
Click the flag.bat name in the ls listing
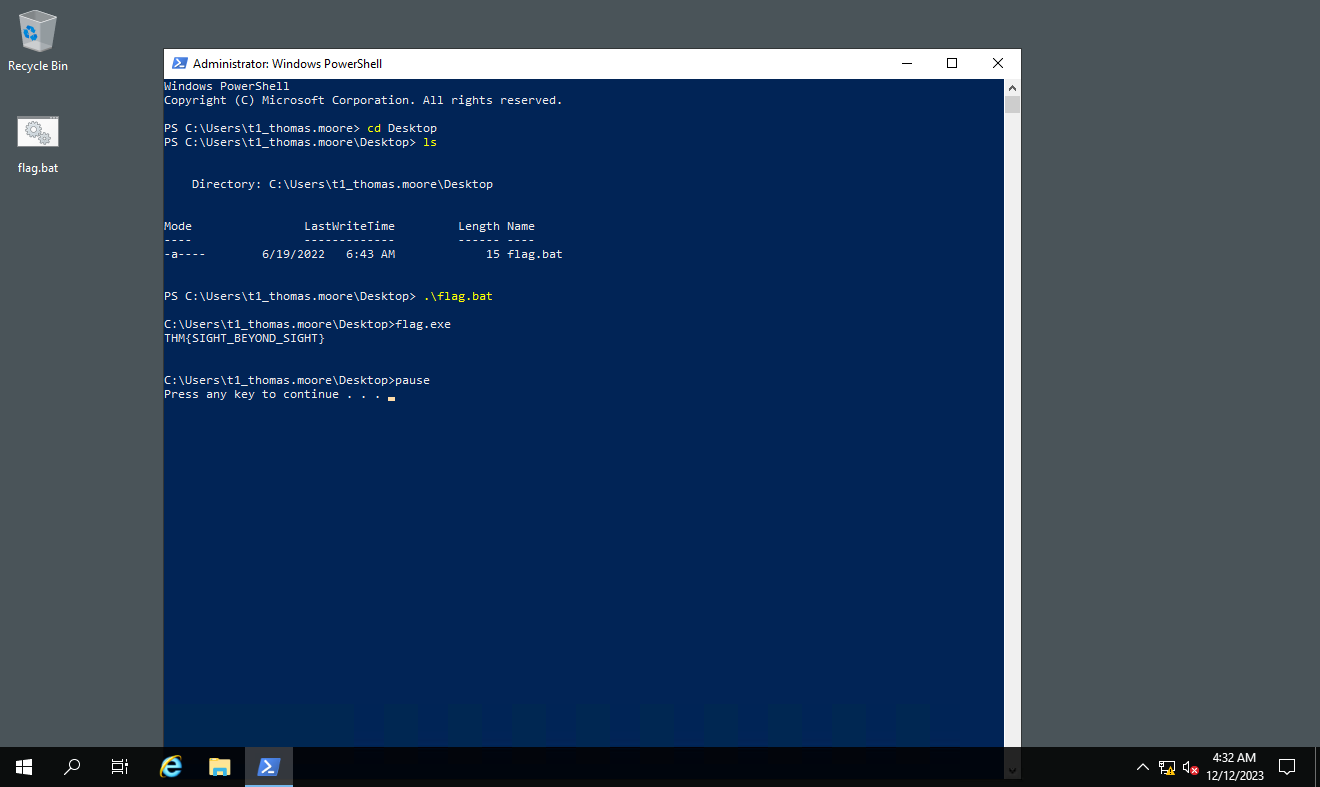[x=535, y=254]
